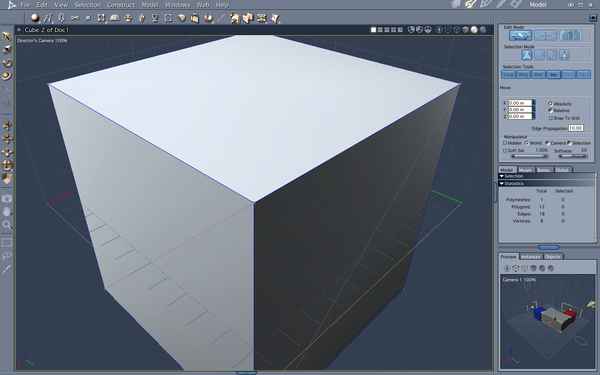The width and height of the screenshot is (600, 375).
Task: Click the X position input field
Action: click(520, 103)
